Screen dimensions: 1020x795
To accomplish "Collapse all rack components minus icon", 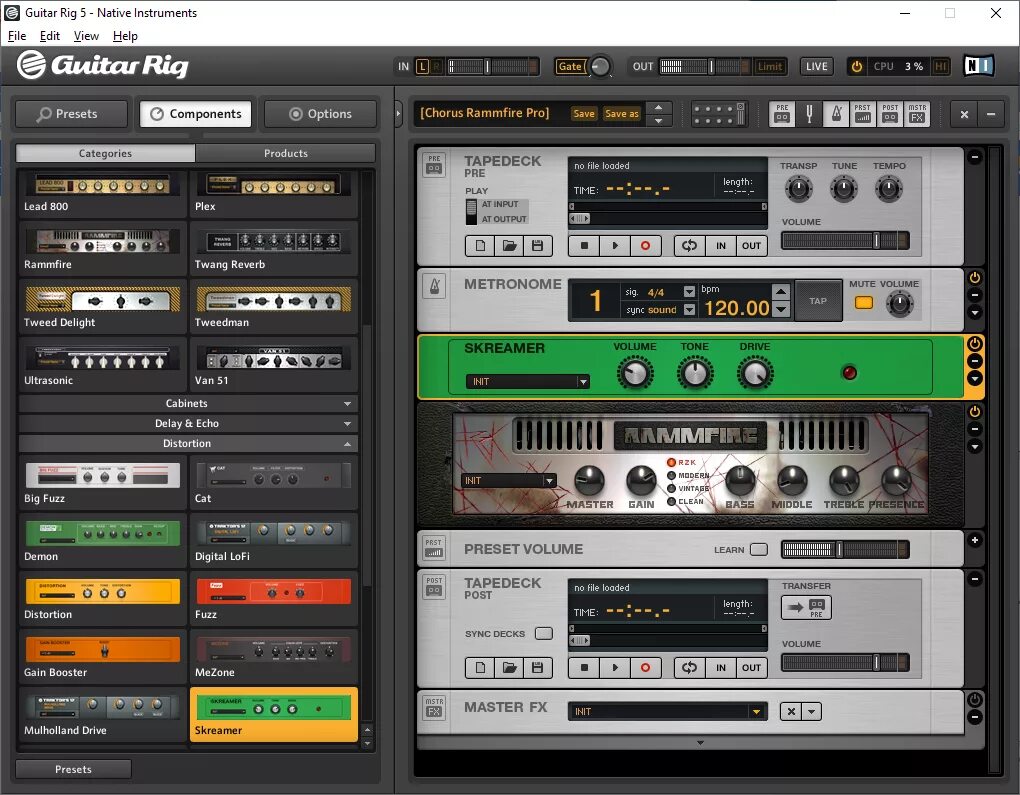I will pyautogui.click(x=991, y=115).
